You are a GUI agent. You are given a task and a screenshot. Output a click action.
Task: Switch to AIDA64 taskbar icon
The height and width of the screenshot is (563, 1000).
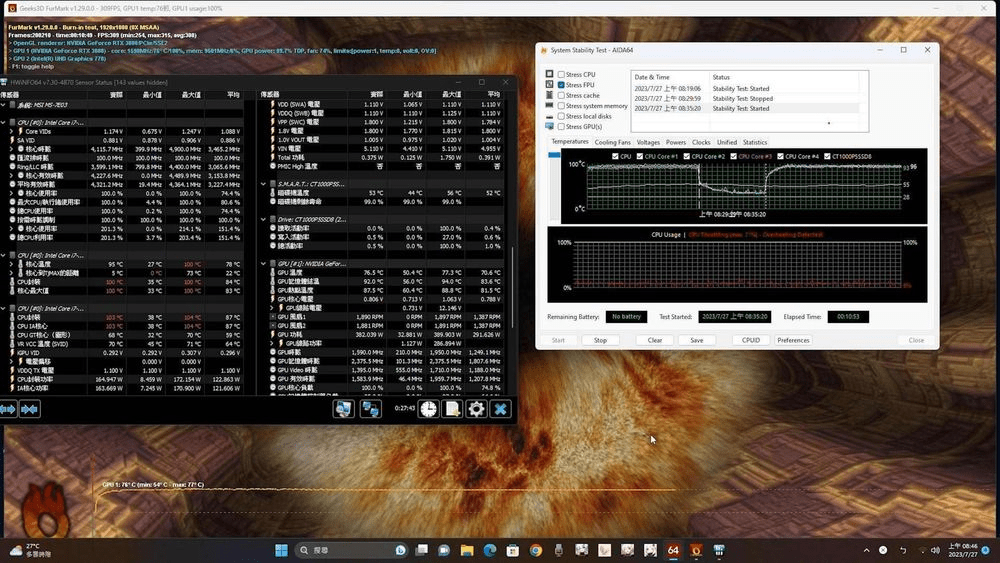673,550
